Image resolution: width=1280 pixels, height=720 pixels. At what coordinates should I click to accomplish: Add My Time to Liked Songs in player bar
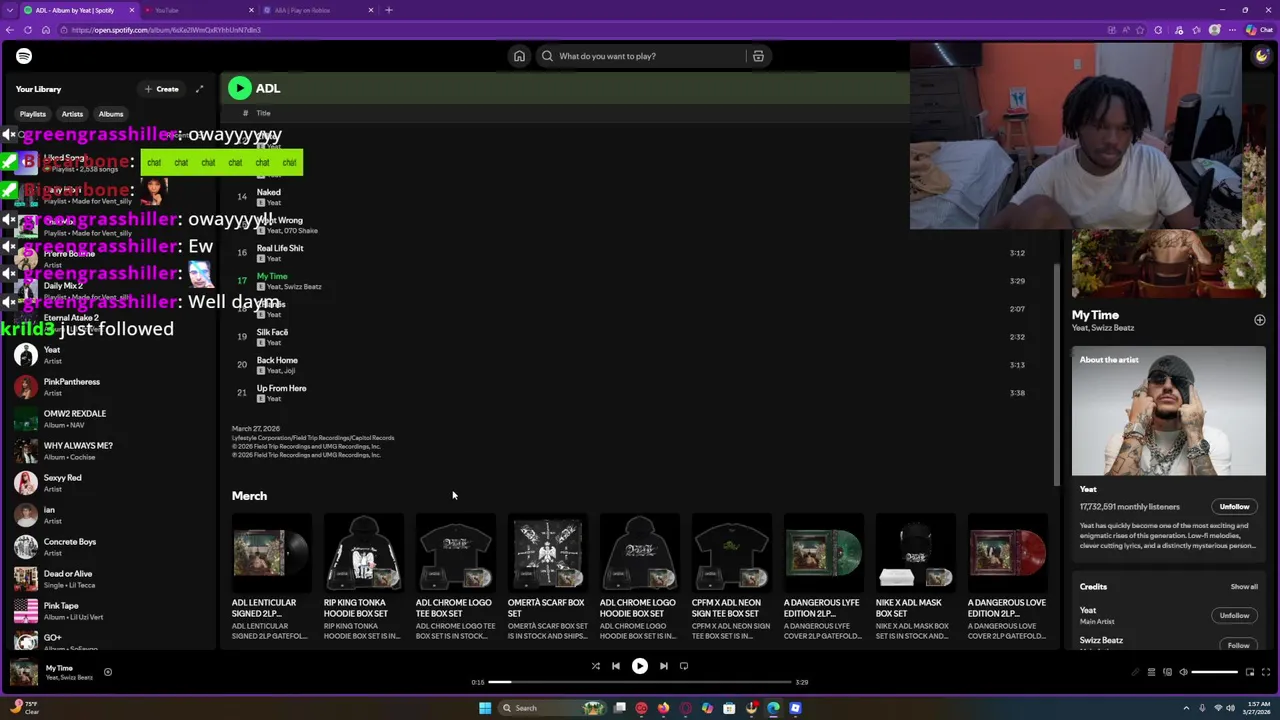click(108, 672)
